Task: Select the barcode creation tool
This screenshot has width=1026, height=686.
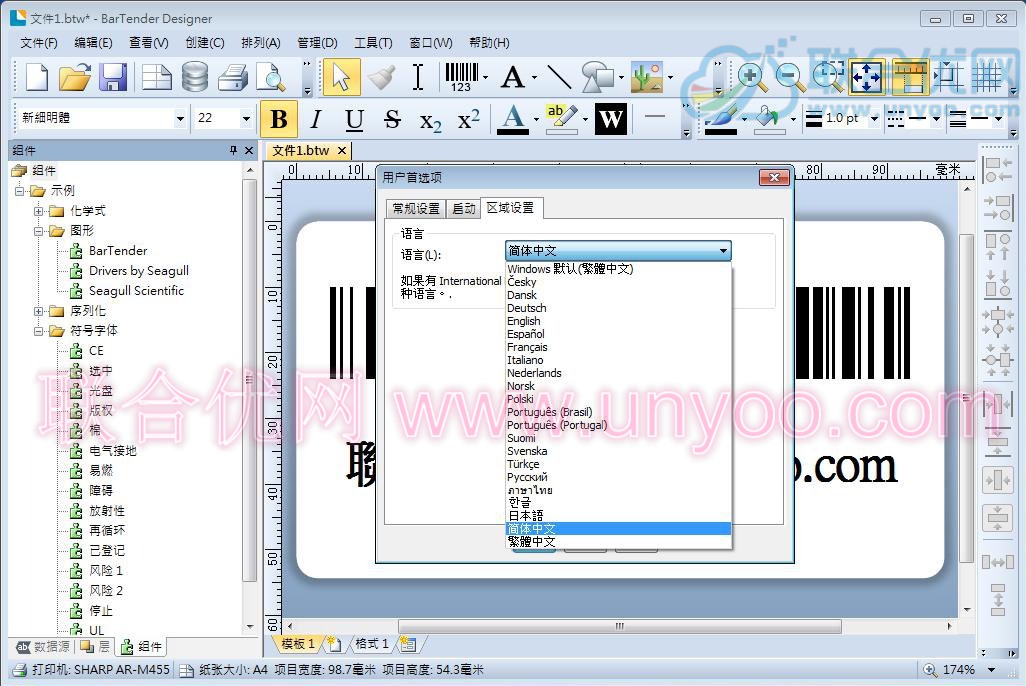Action: click(462, 77)
